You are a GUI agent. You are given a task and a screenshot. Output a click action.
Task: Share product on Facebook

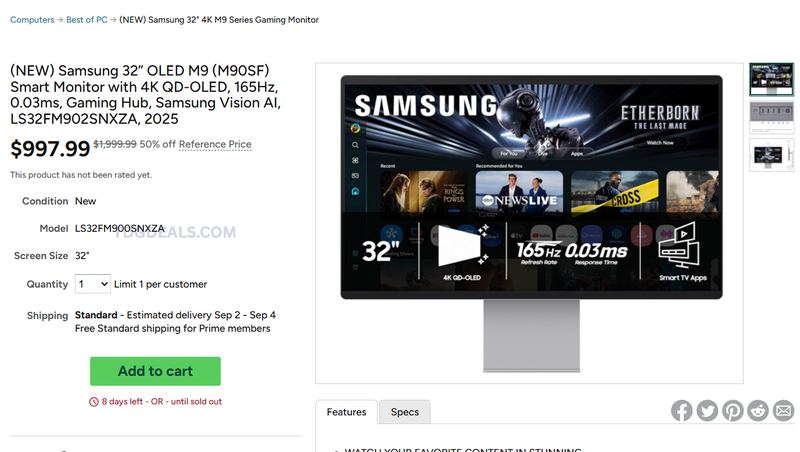pyautogui.click(x=682, y=411)
